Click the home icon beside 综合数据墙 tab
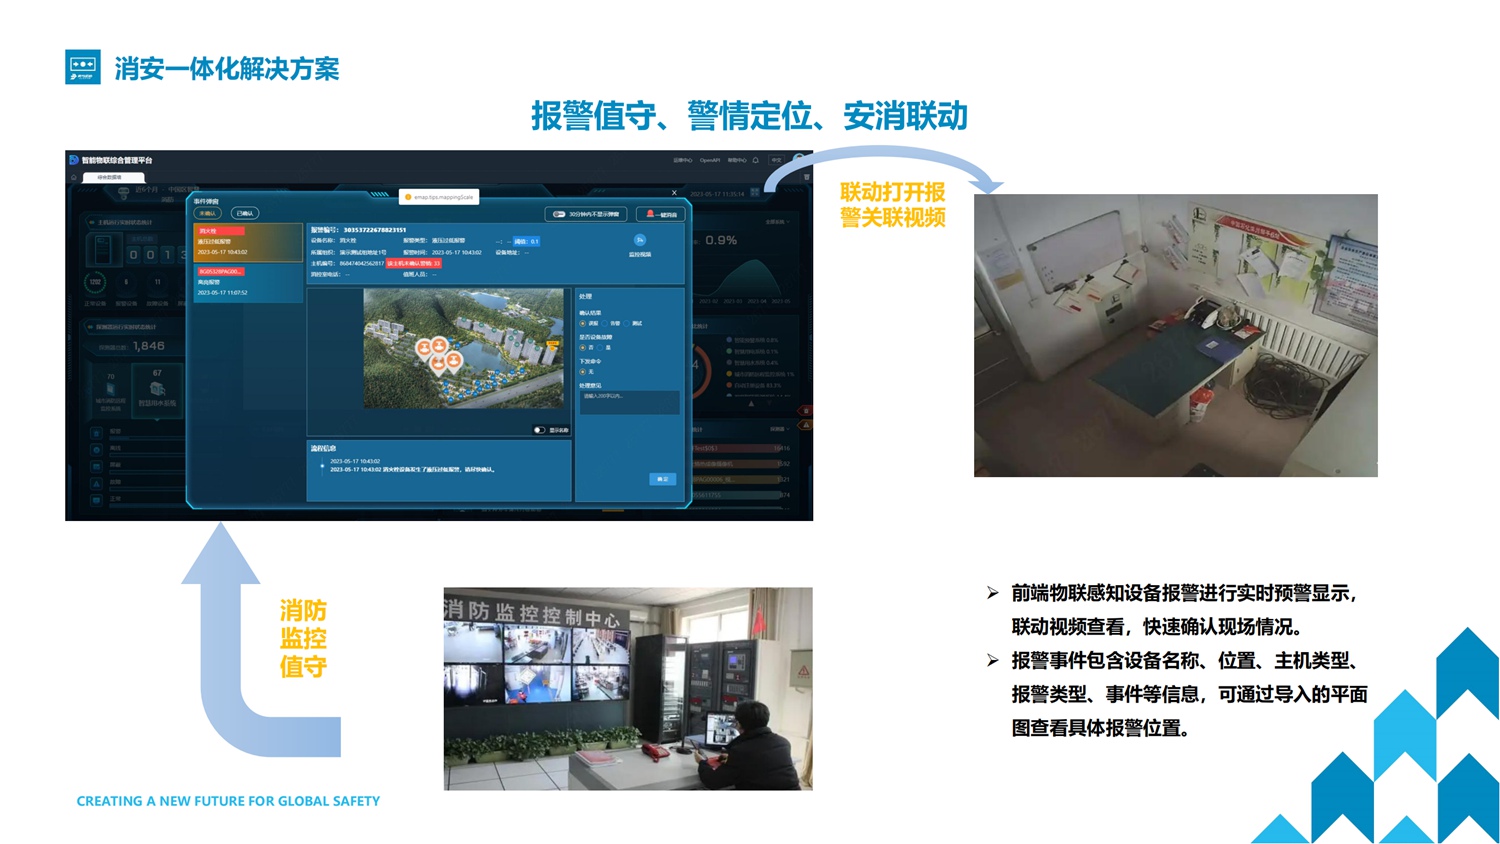 point(74,177)
